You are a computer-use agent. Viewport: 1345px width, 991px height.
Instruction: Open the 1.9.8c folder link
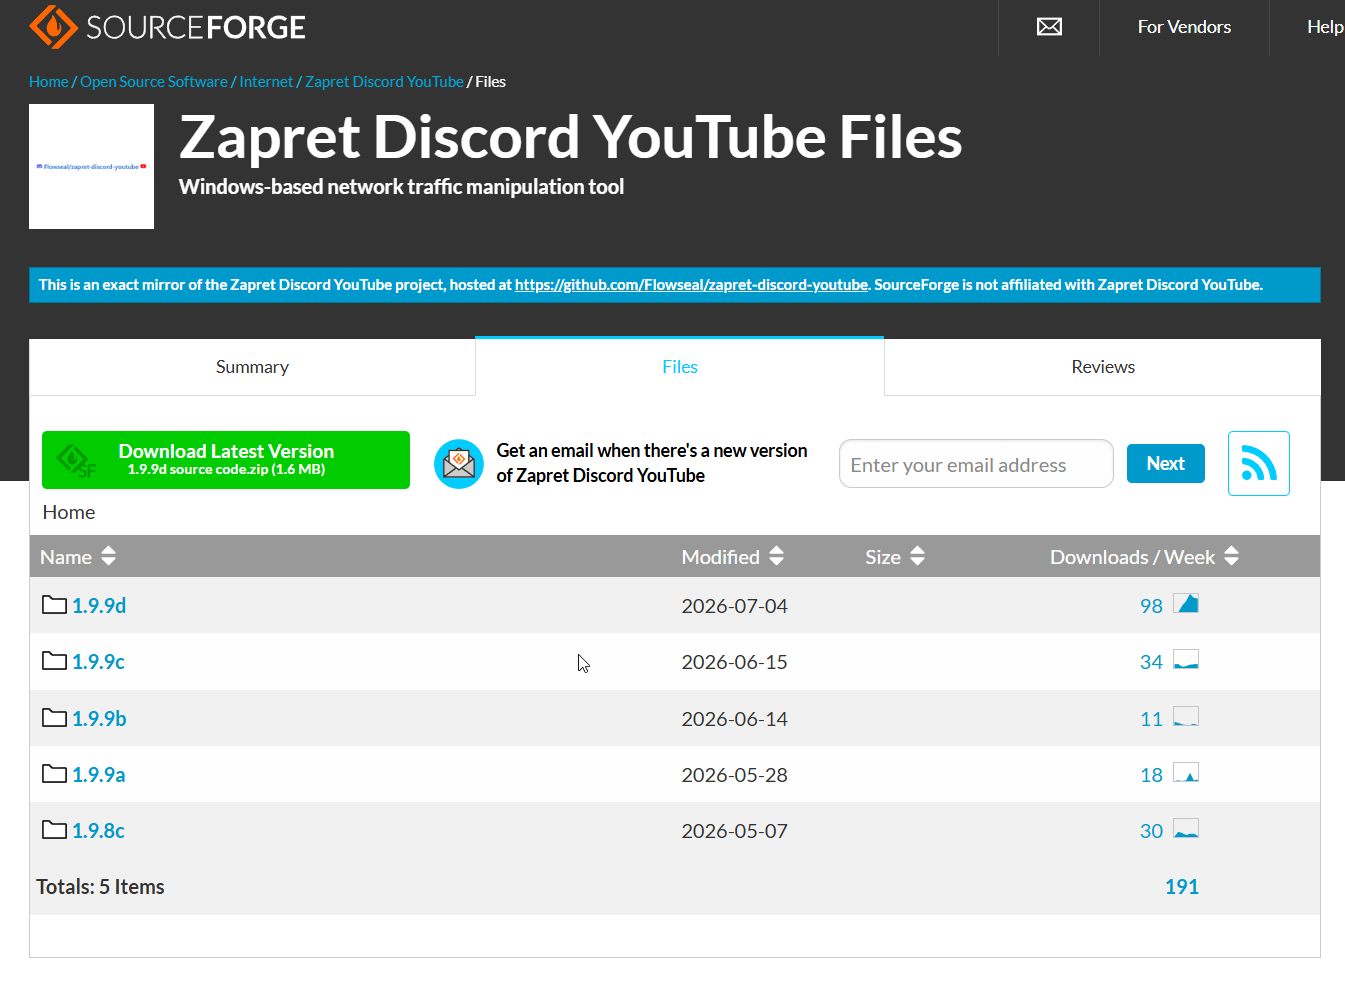[98, 830]
